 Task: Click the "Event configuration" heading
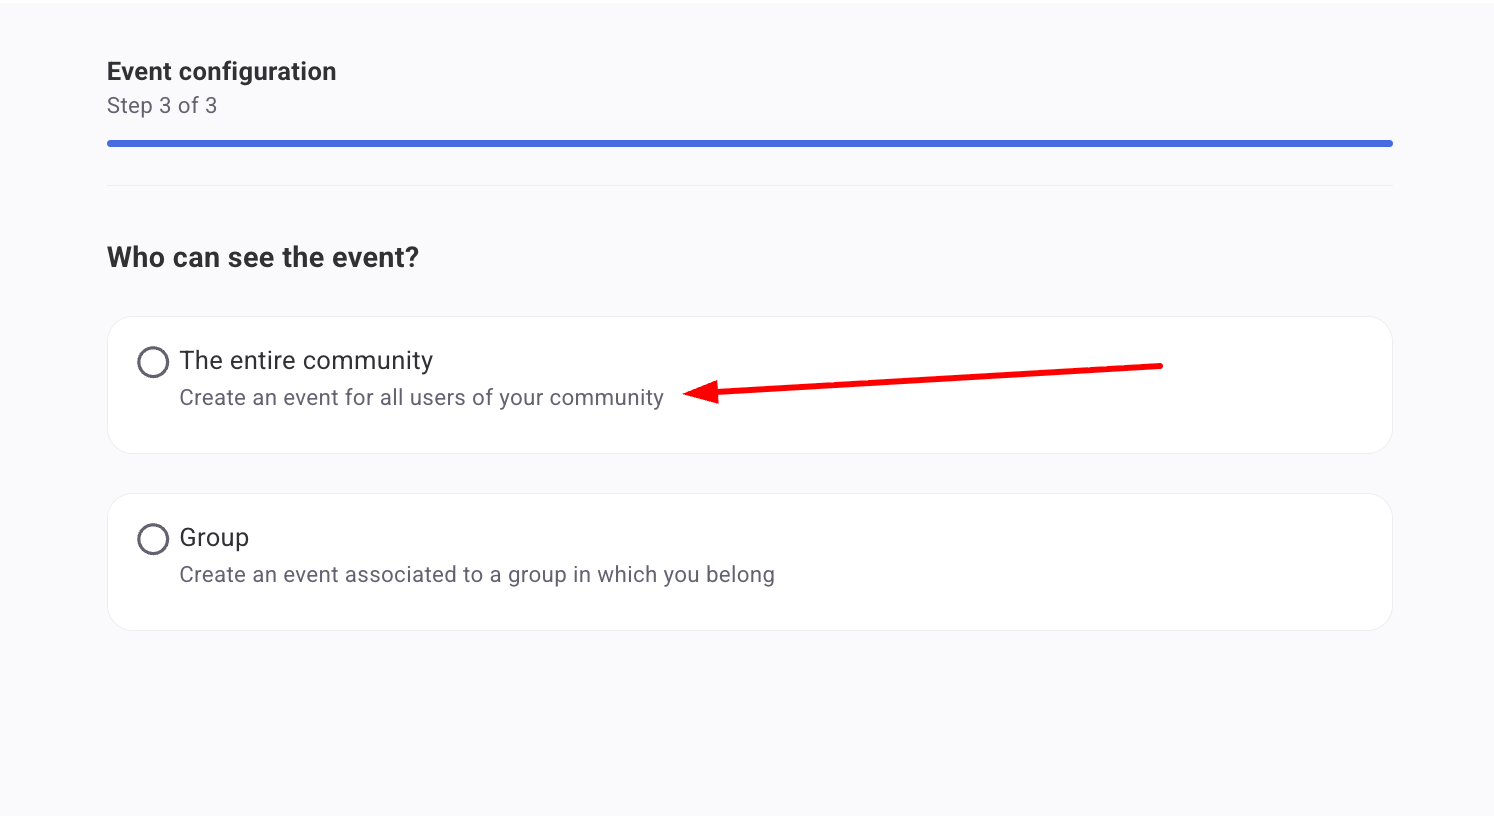pos(221,72)
